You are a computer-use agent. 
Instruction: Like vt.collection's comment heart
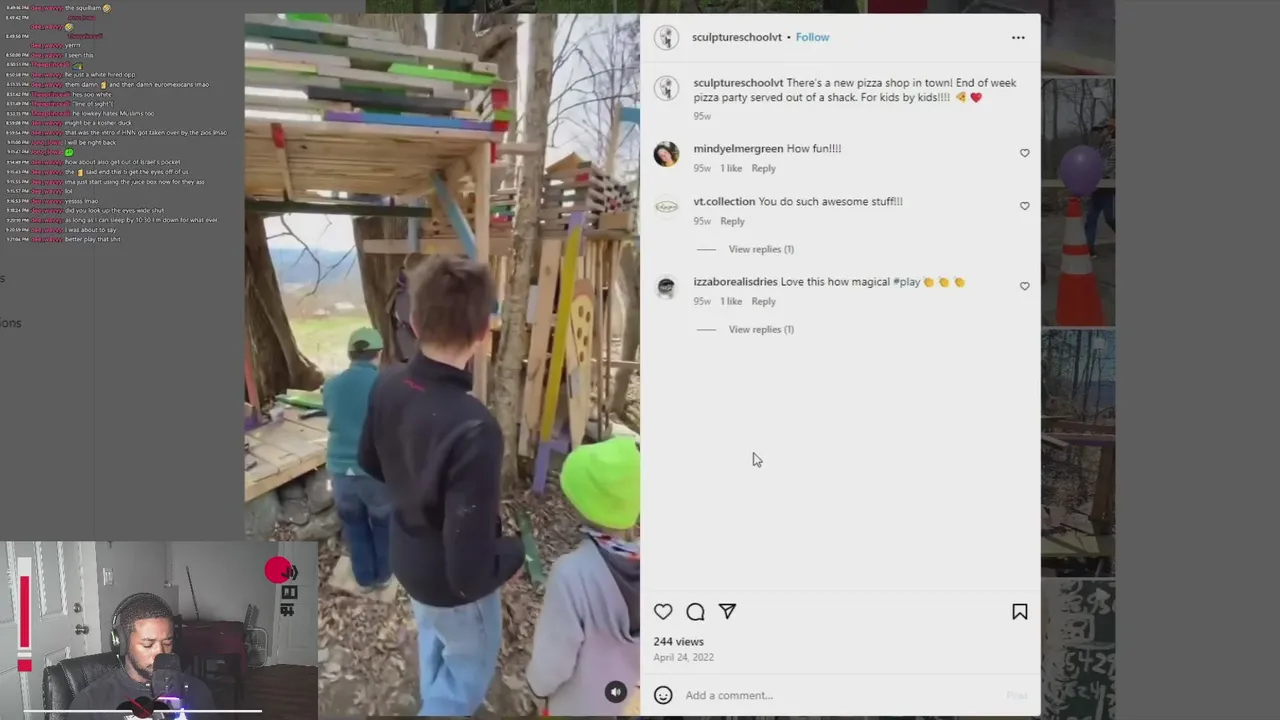pyautogui.click(x=1024, y=206)
